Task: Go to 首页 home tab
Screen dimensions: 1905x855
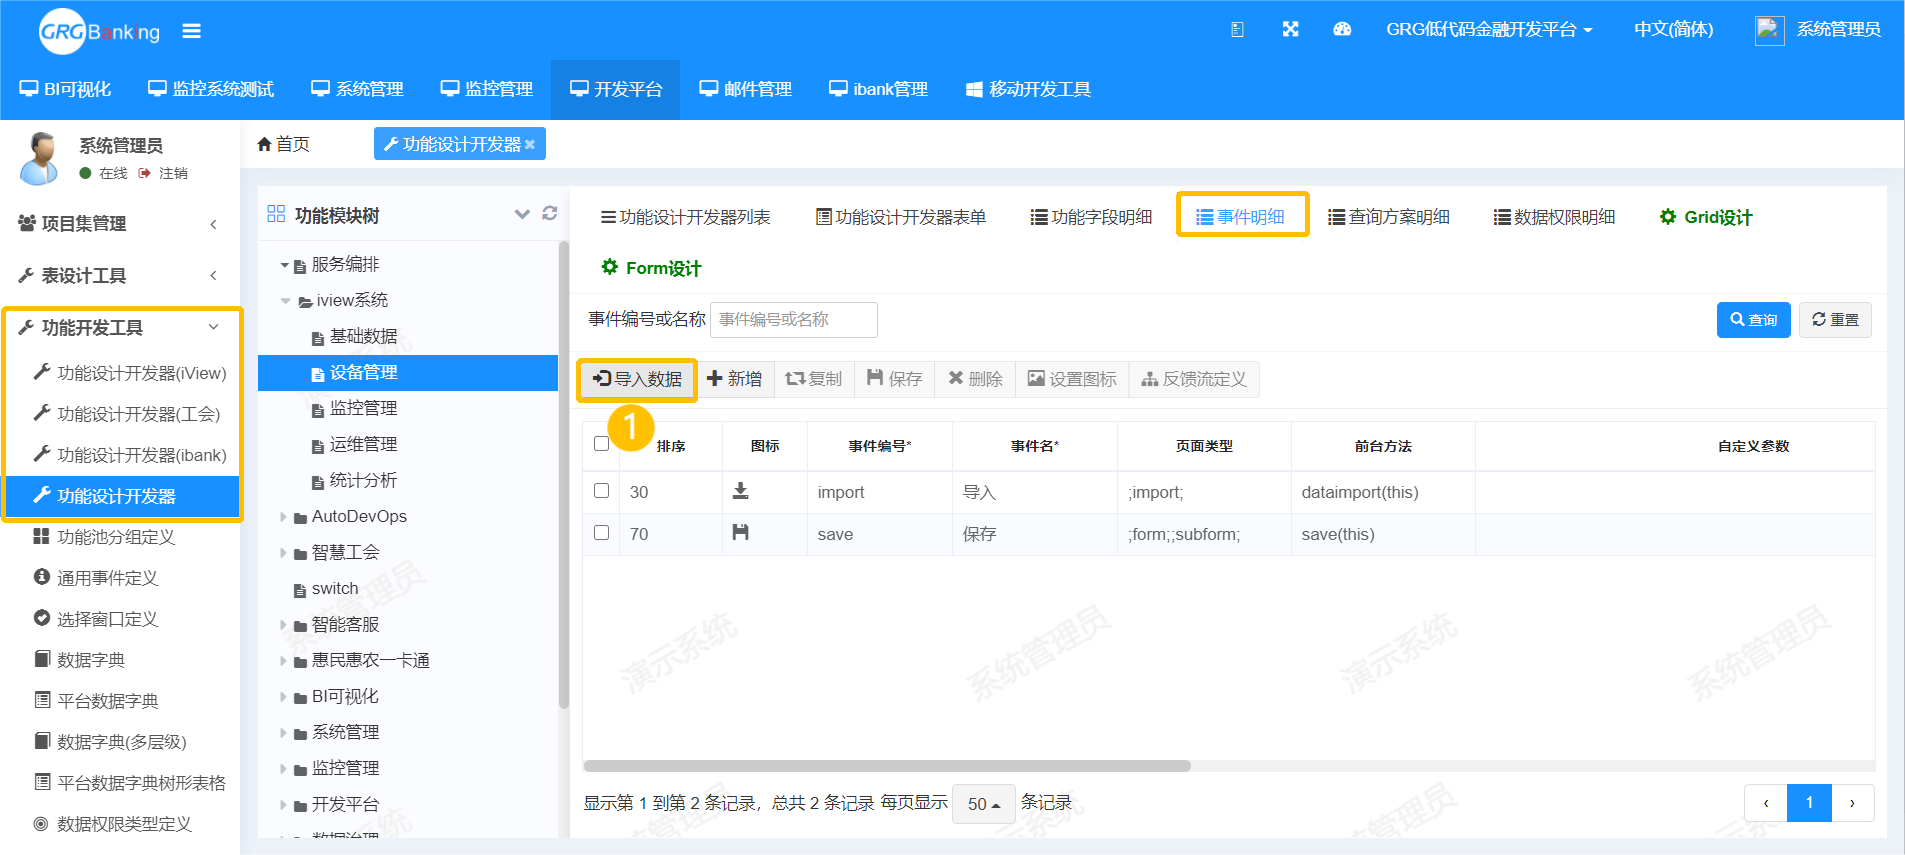Action: (x=283, y=144)
